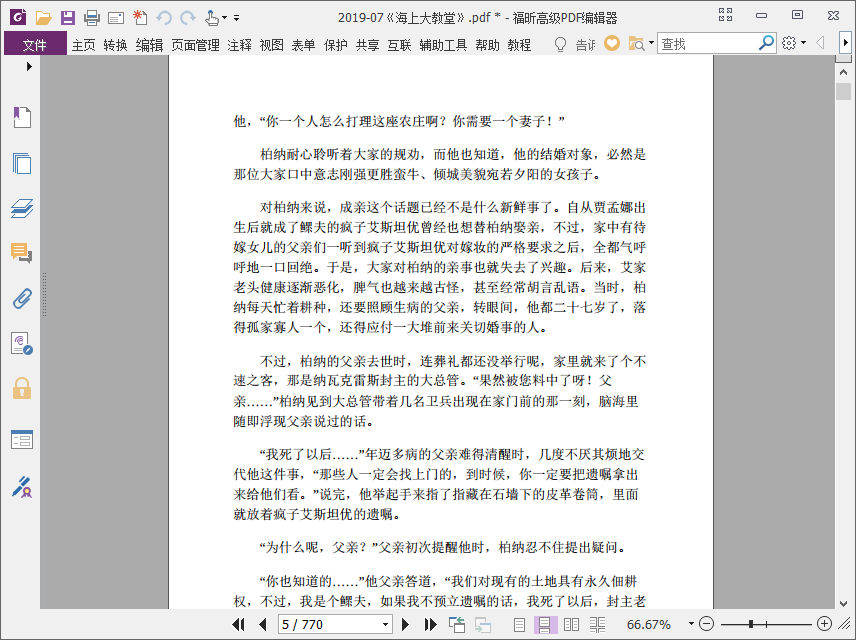Click the next view icon

click(483, 624)
